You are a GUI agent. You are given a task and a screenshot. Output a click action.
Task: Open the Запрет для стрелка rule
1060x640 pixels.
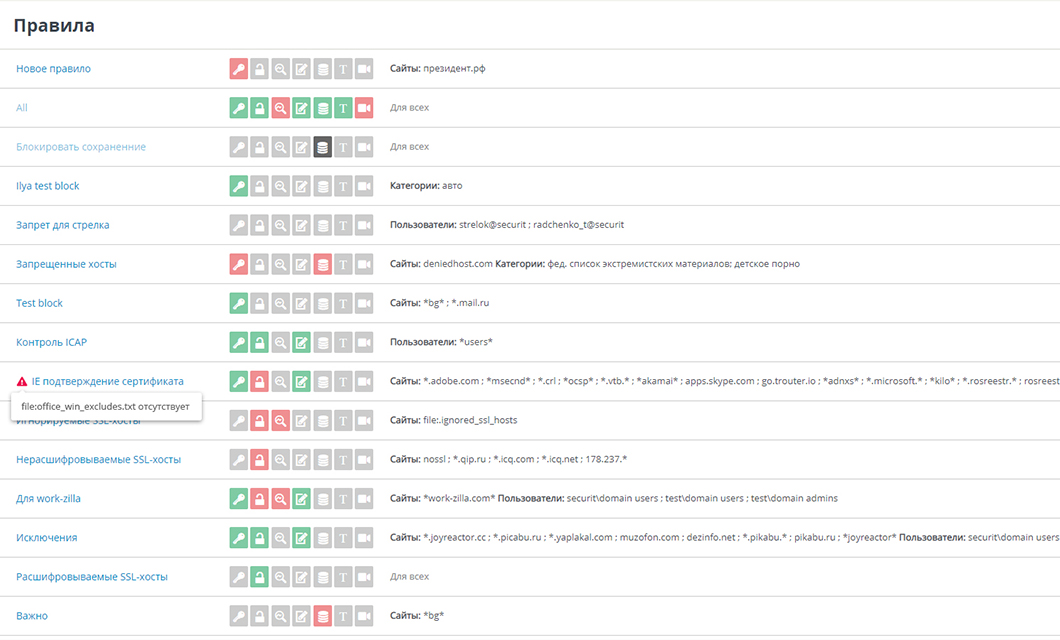pos(63,225)
